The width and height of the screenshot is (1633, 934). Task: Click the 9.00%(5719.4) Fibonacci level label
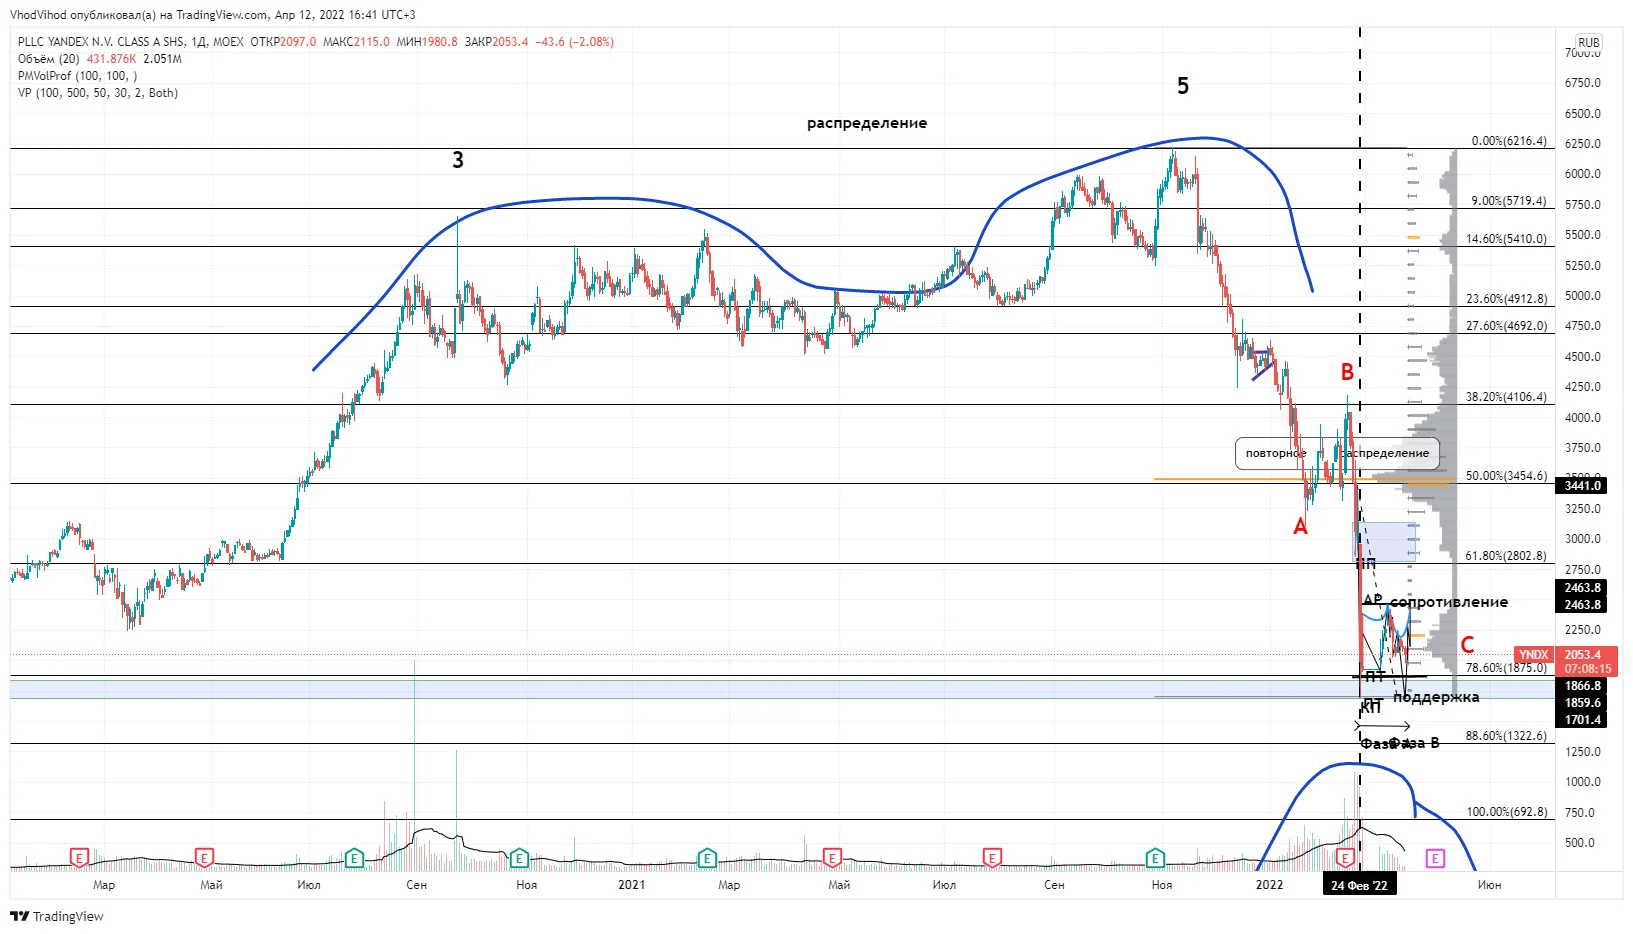[1508, 201]
